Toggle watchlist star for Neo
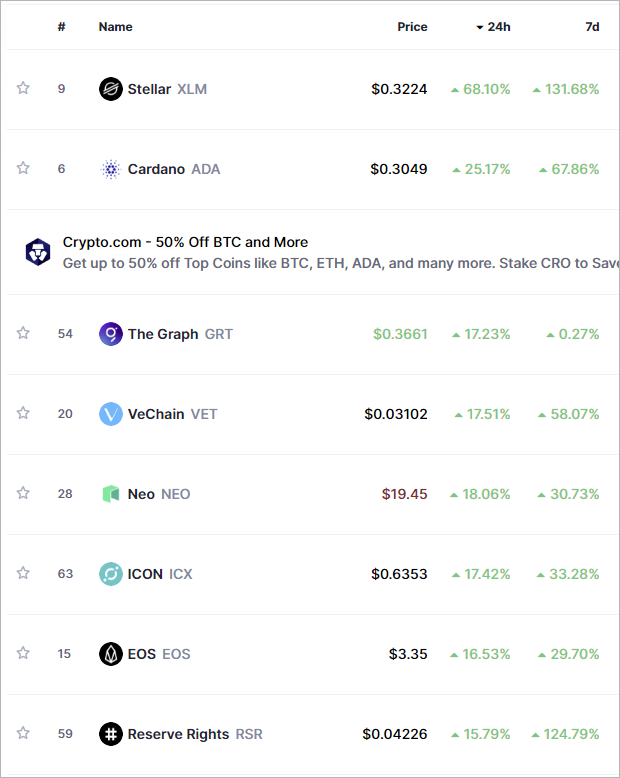Viewport: 620px width, 778px height. pyautogui.click(x=23, y=493)
